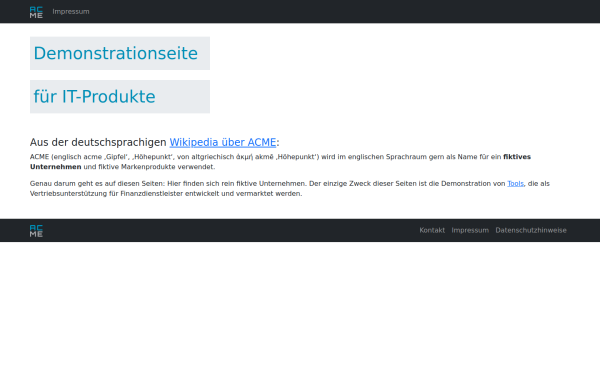Open Impressum in the top navigation bar
The width and height of the screenshot is (600, 375).
[x=71, y=11]
